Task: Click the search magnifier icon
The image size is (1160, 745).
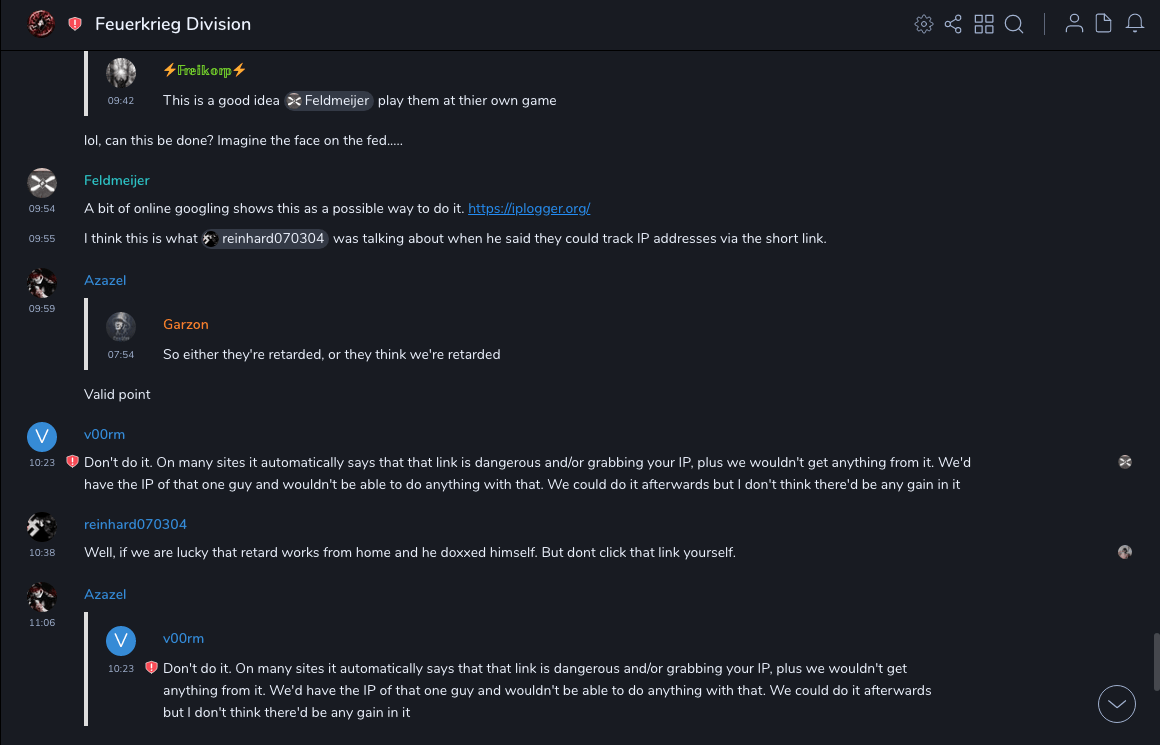Action: [1014, 24]
